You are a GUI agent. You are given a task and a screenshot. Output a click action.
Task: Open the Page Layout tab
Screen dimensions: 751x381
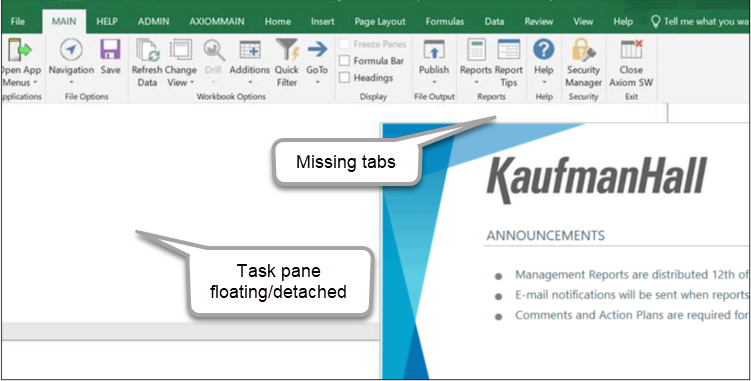pos(380,22)
